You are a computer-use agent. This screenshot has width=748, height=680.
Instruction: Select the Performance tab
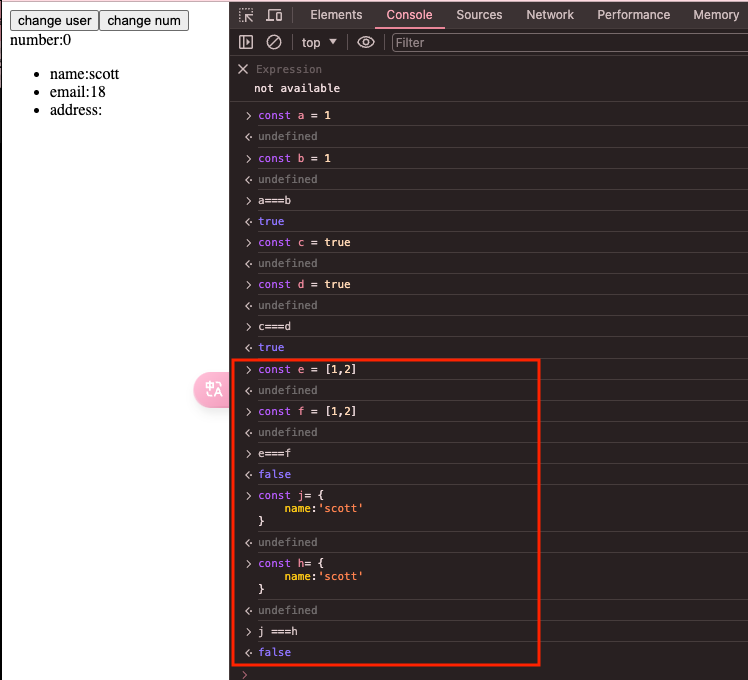633,15
